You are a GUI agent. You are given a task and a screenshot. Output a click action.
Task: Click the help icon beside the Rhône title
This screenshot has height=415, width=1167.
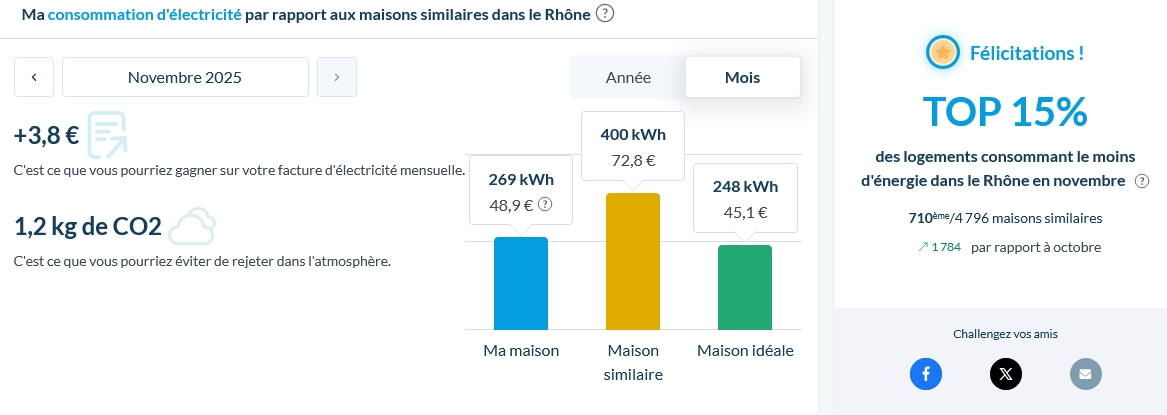click(x=605, y=14)
